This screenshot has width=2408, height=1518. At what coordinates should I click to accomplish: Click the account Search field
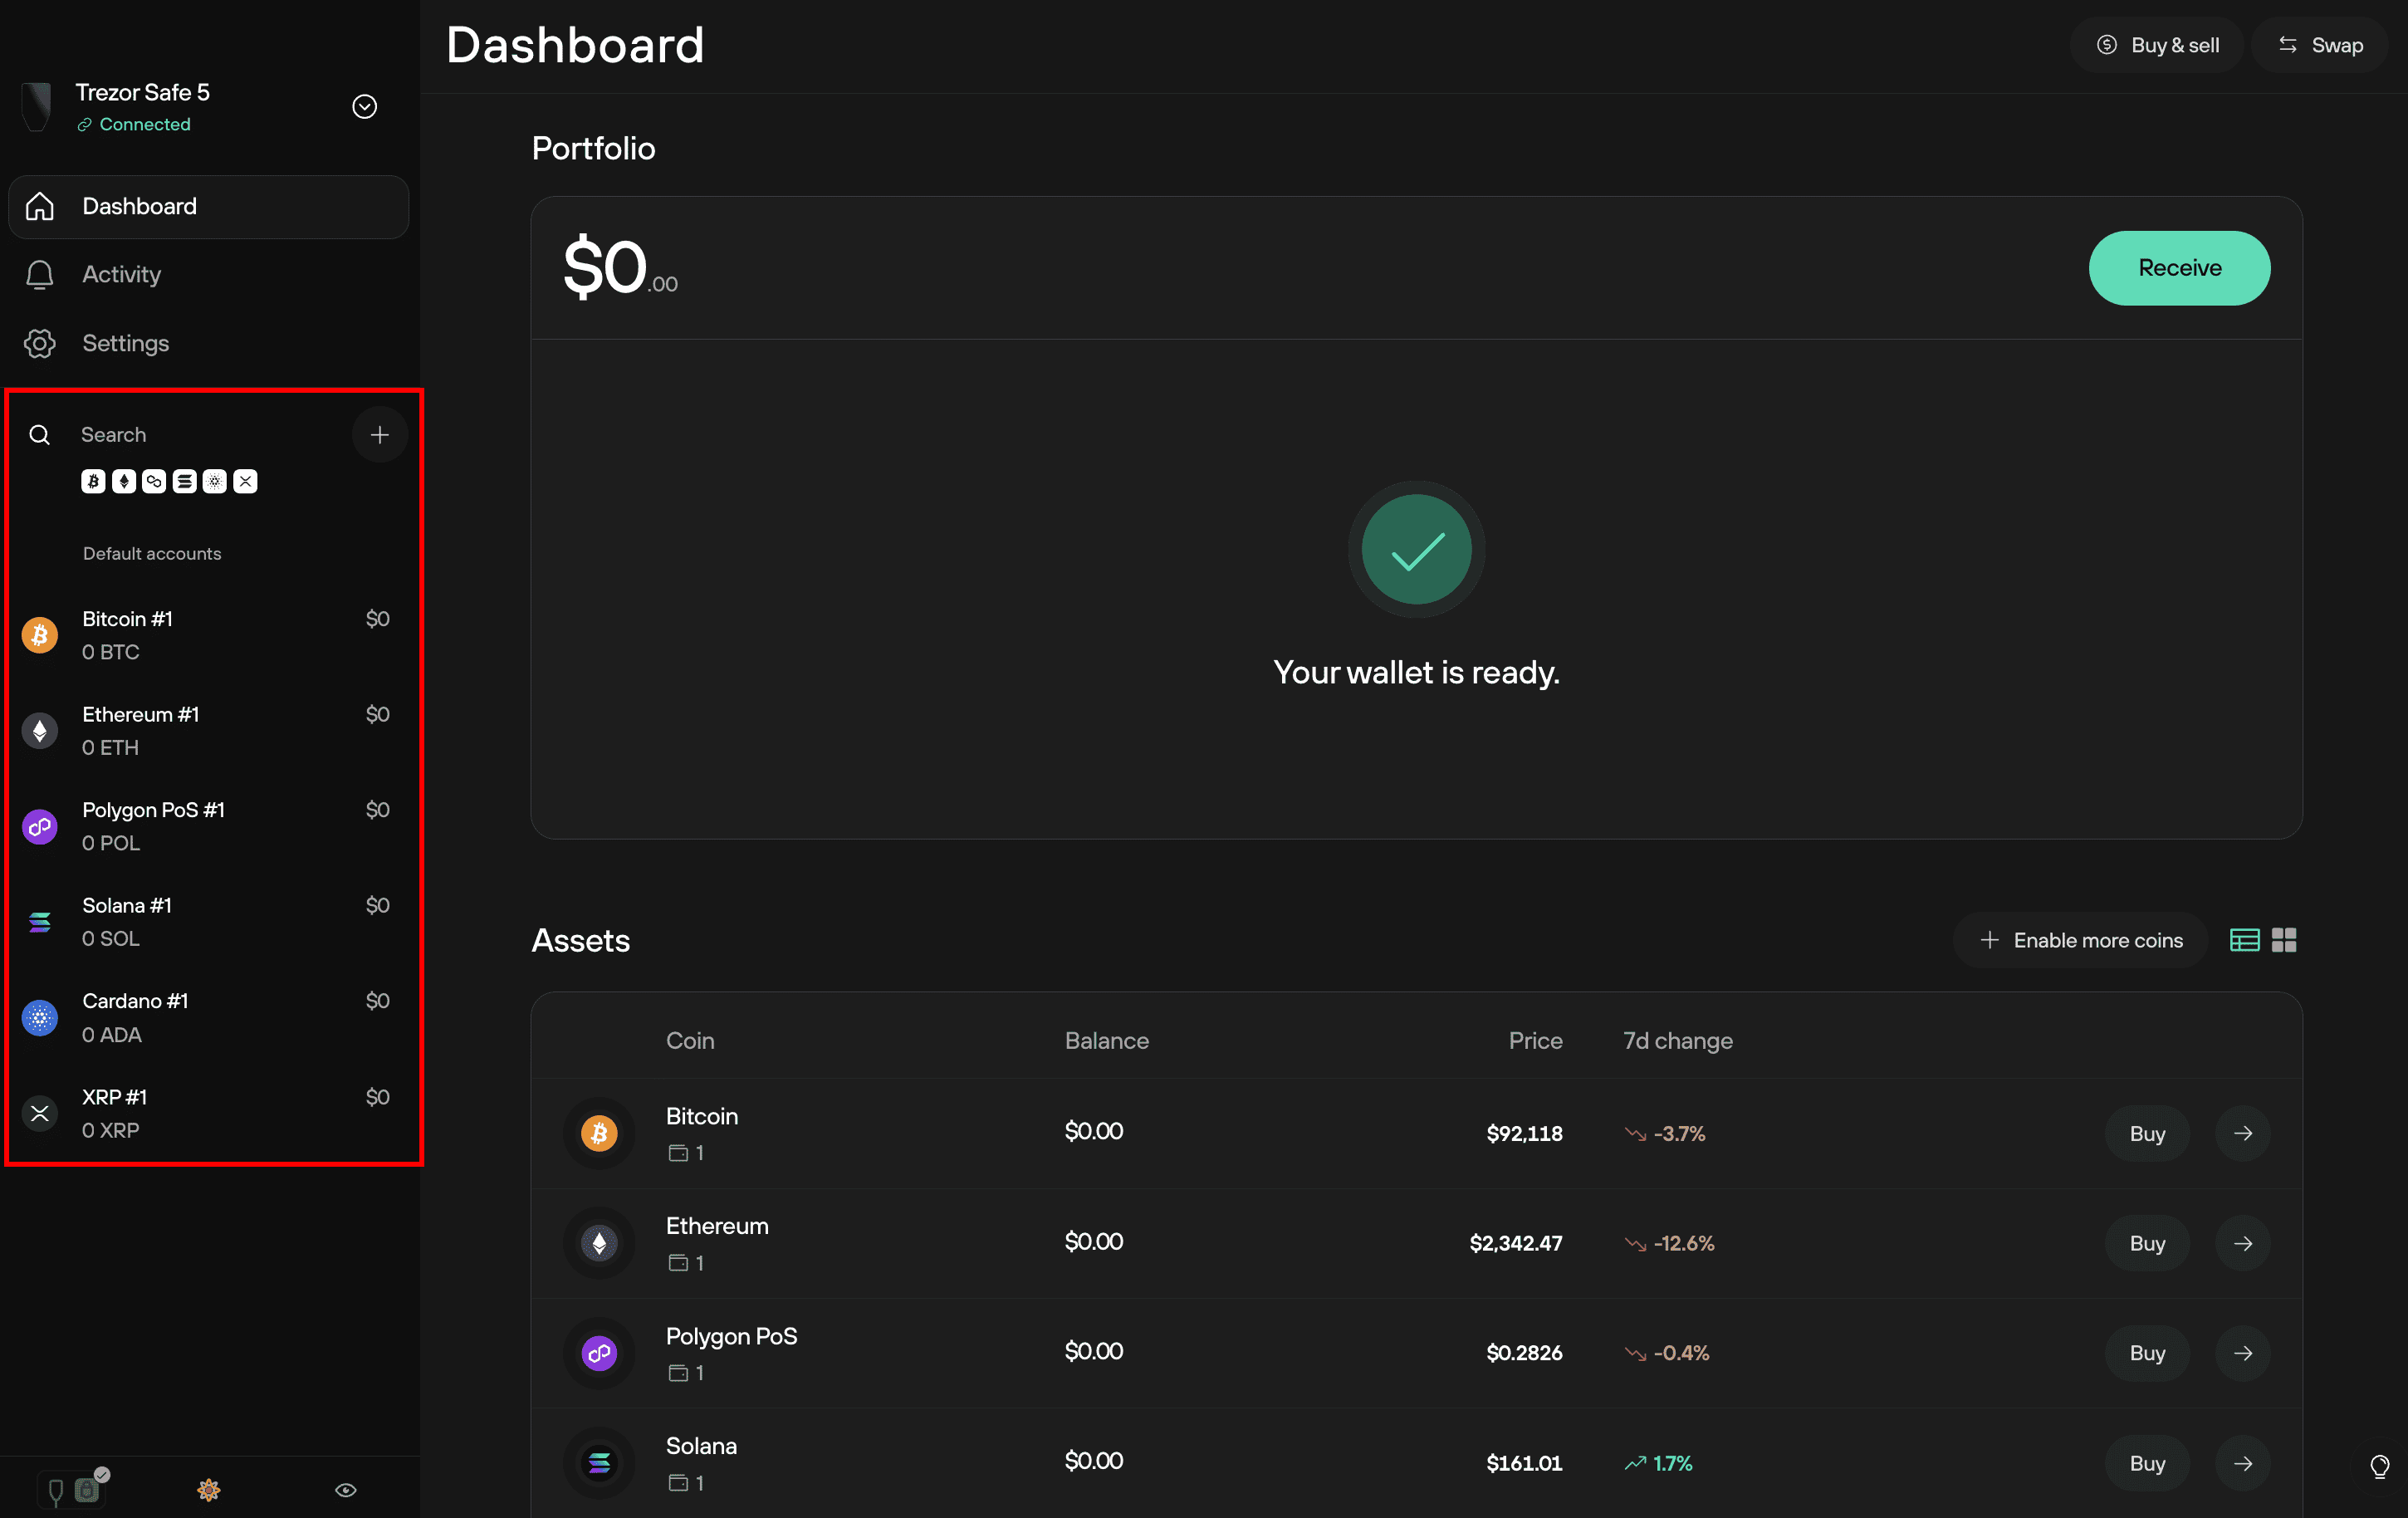[180, 434]
